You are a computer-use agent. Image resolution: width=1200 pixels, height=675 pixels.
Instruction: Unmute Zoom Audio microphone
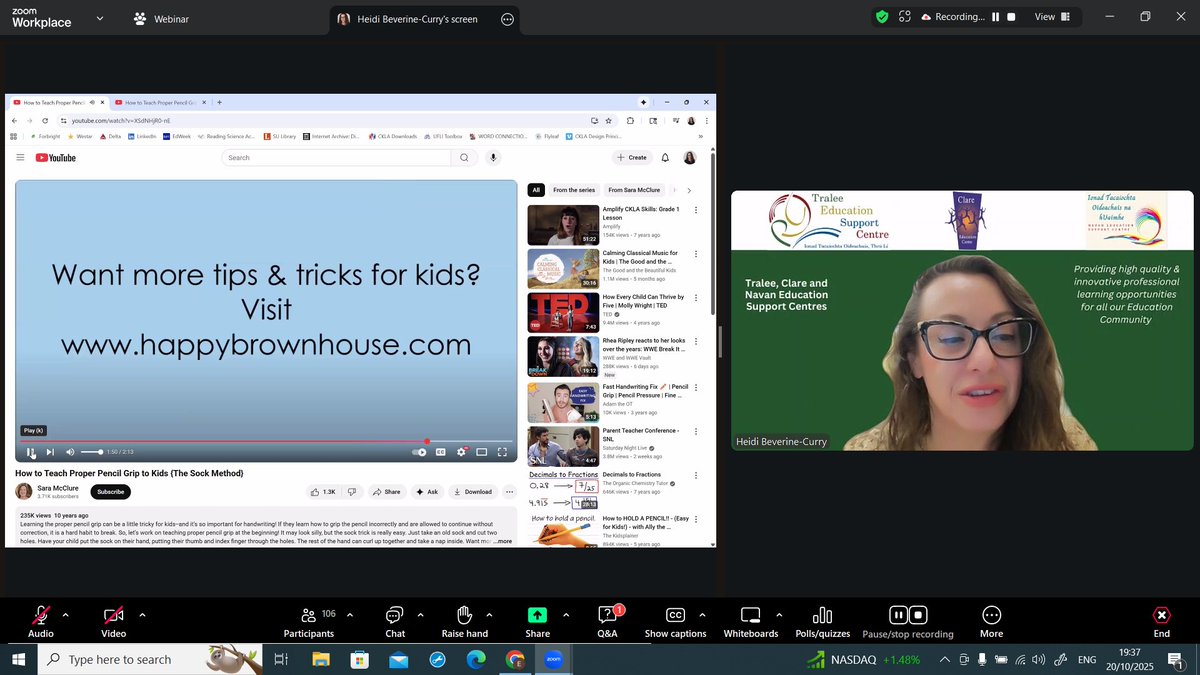pos(41,621)
